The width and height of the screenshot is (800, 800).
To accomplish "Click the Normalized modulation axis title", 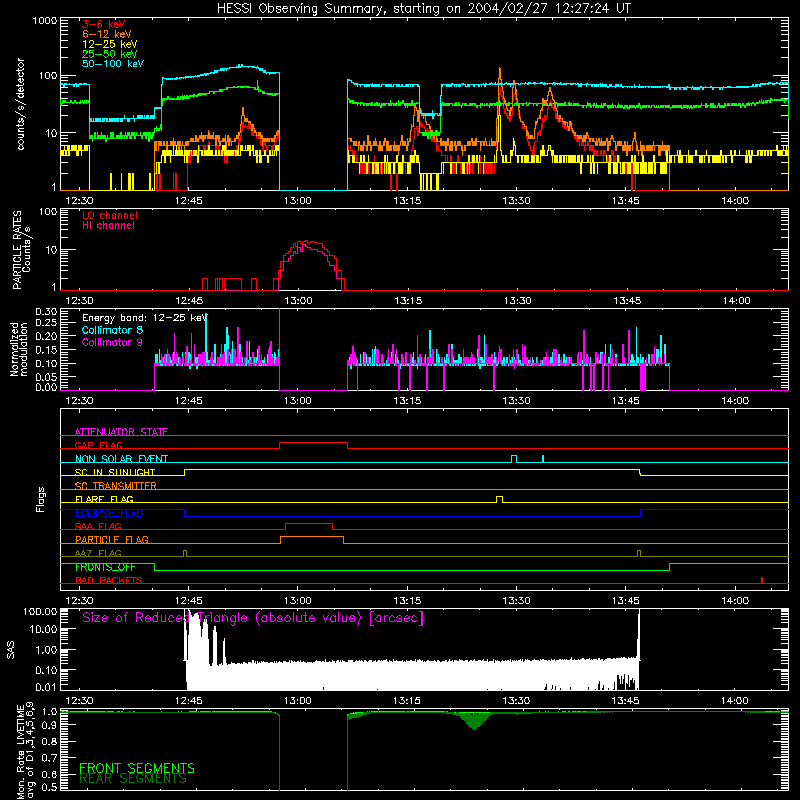I will pos(19,349).
